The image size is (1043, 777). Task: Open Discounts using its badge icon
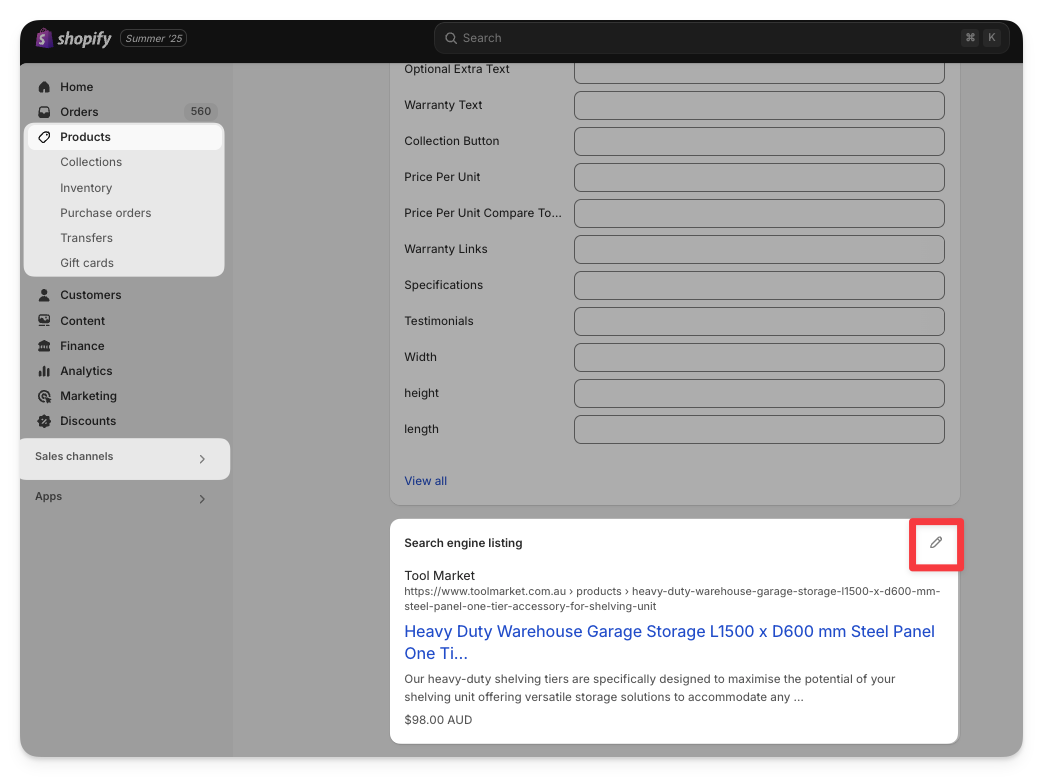pos(44,421)
